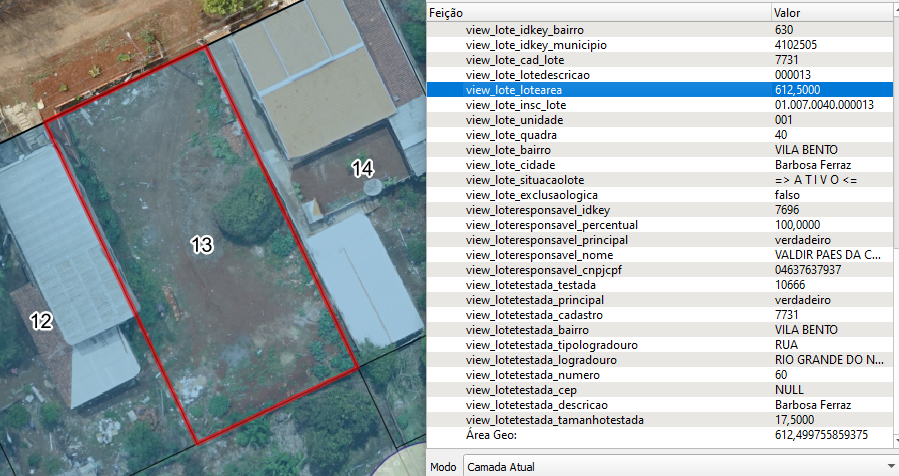Viewport: 899px width, 476px height.
Task: Click the value 612,5000
Action: pos(798,89)
